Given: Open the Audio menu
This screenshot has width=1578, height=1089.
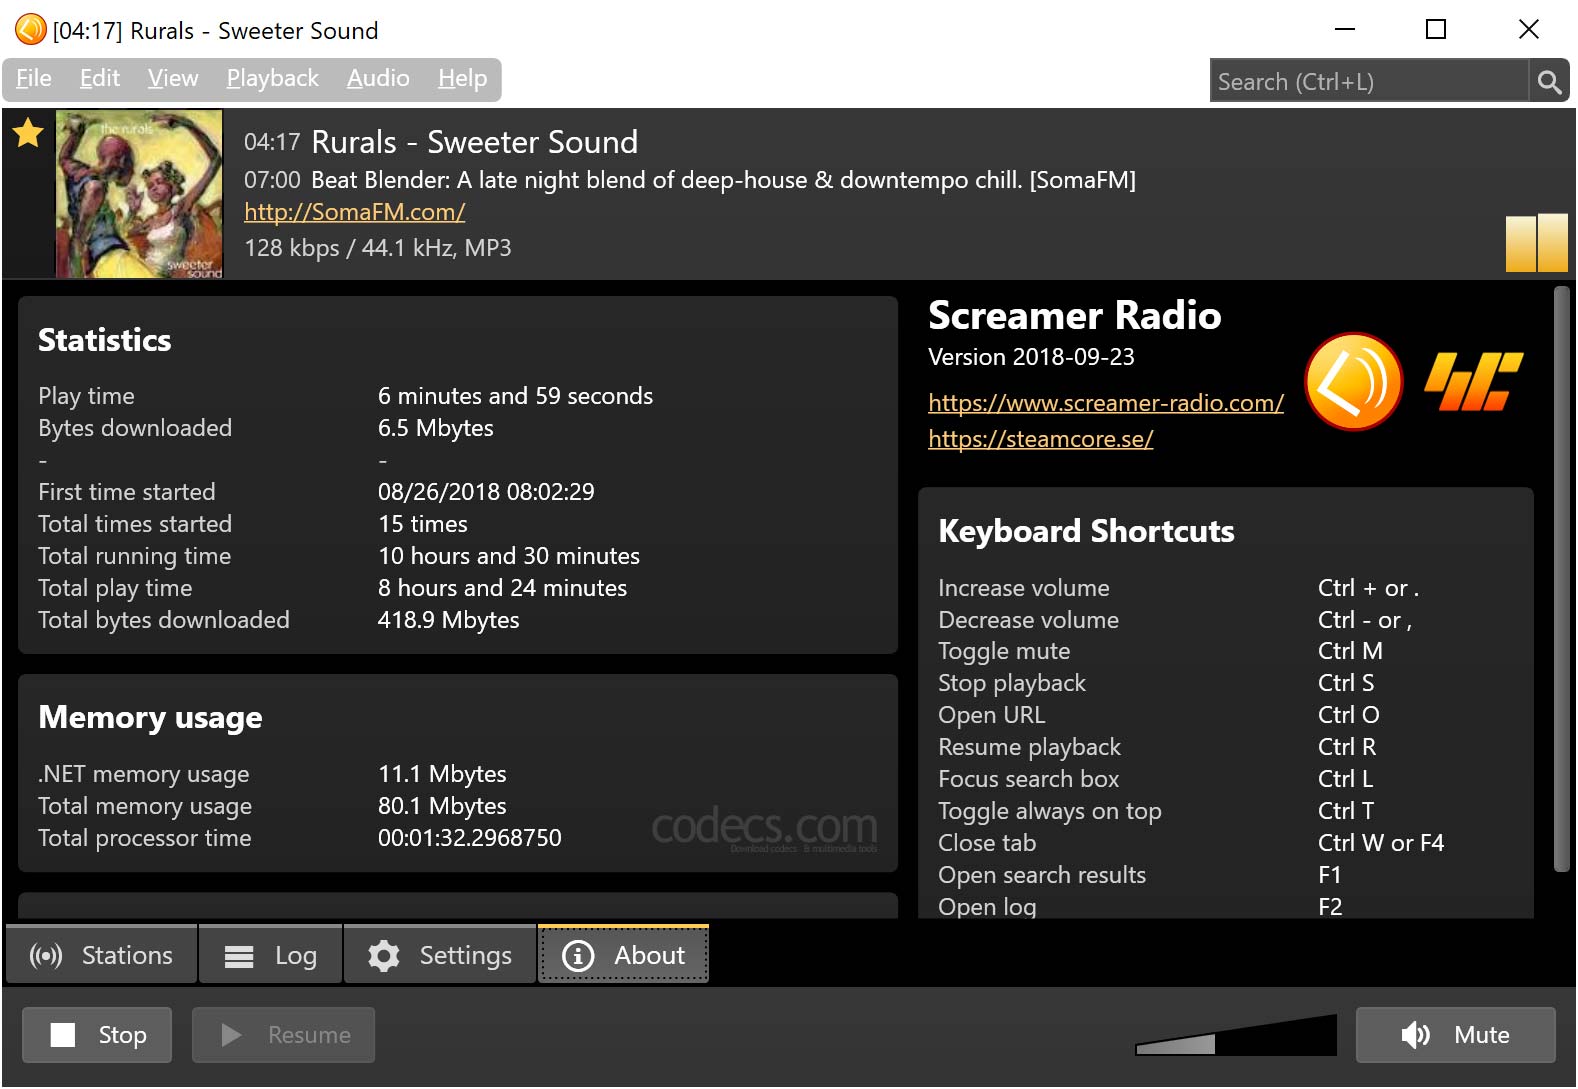Looking at the screenshot, I should pyautogui.click(x=378, y=79).
